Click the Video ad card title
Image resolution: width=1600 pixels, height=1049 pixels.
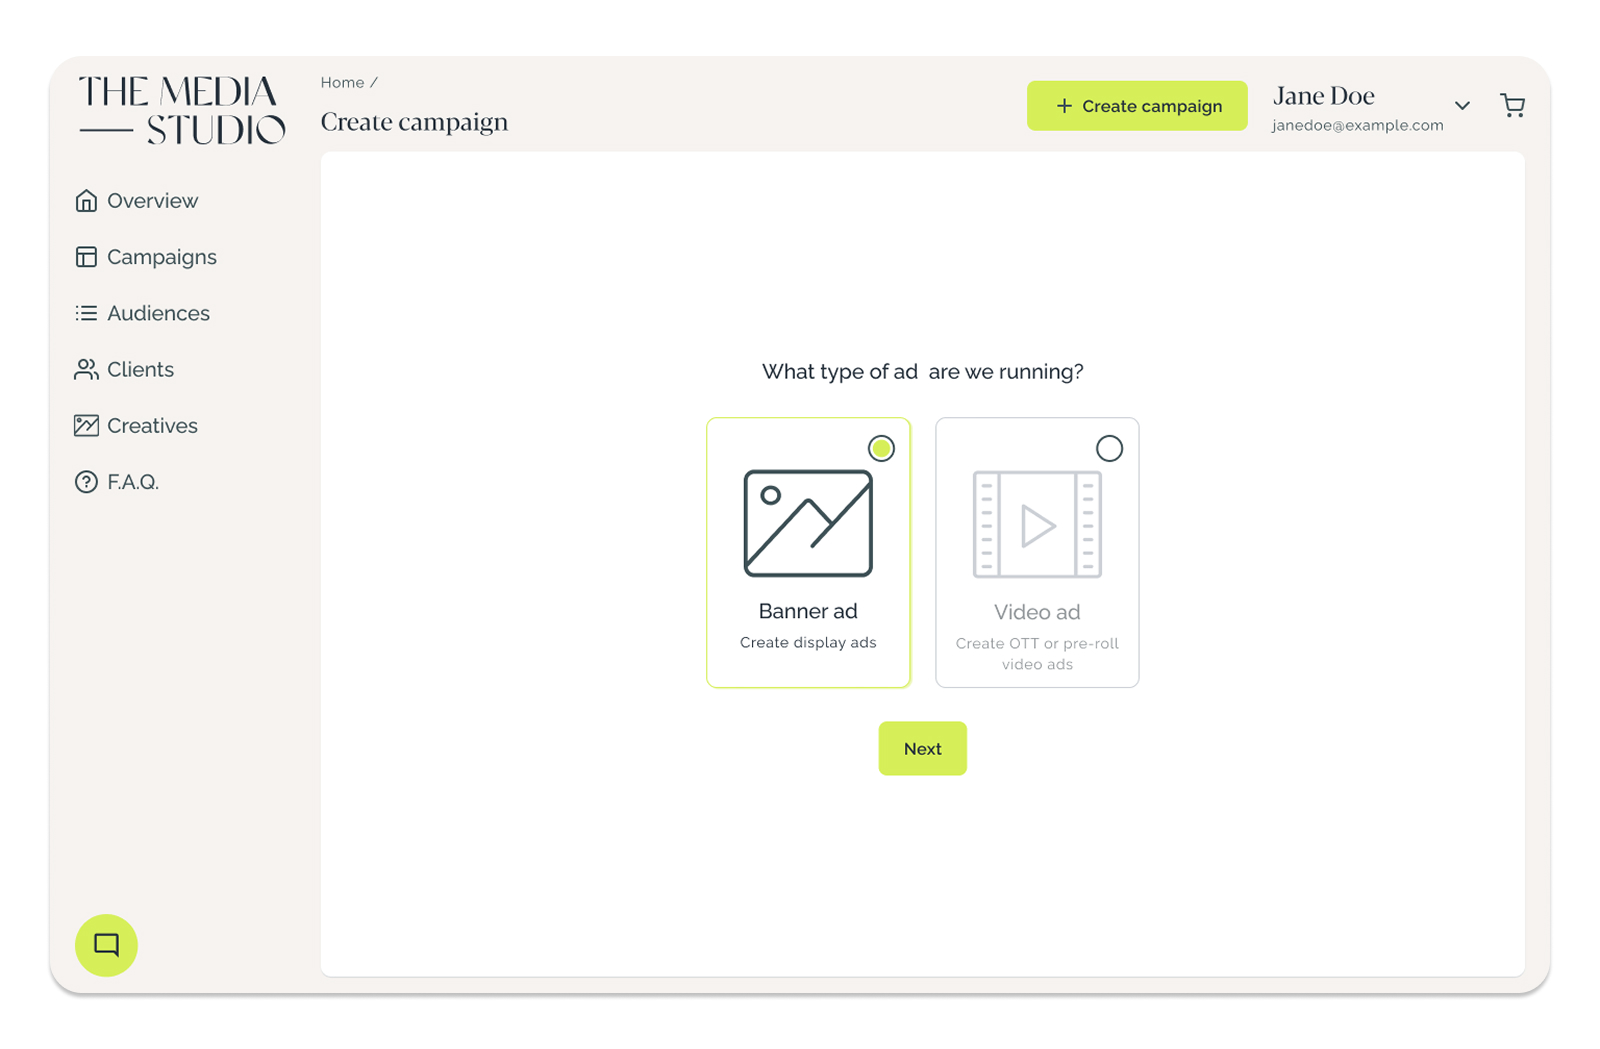coord(1037,612)
